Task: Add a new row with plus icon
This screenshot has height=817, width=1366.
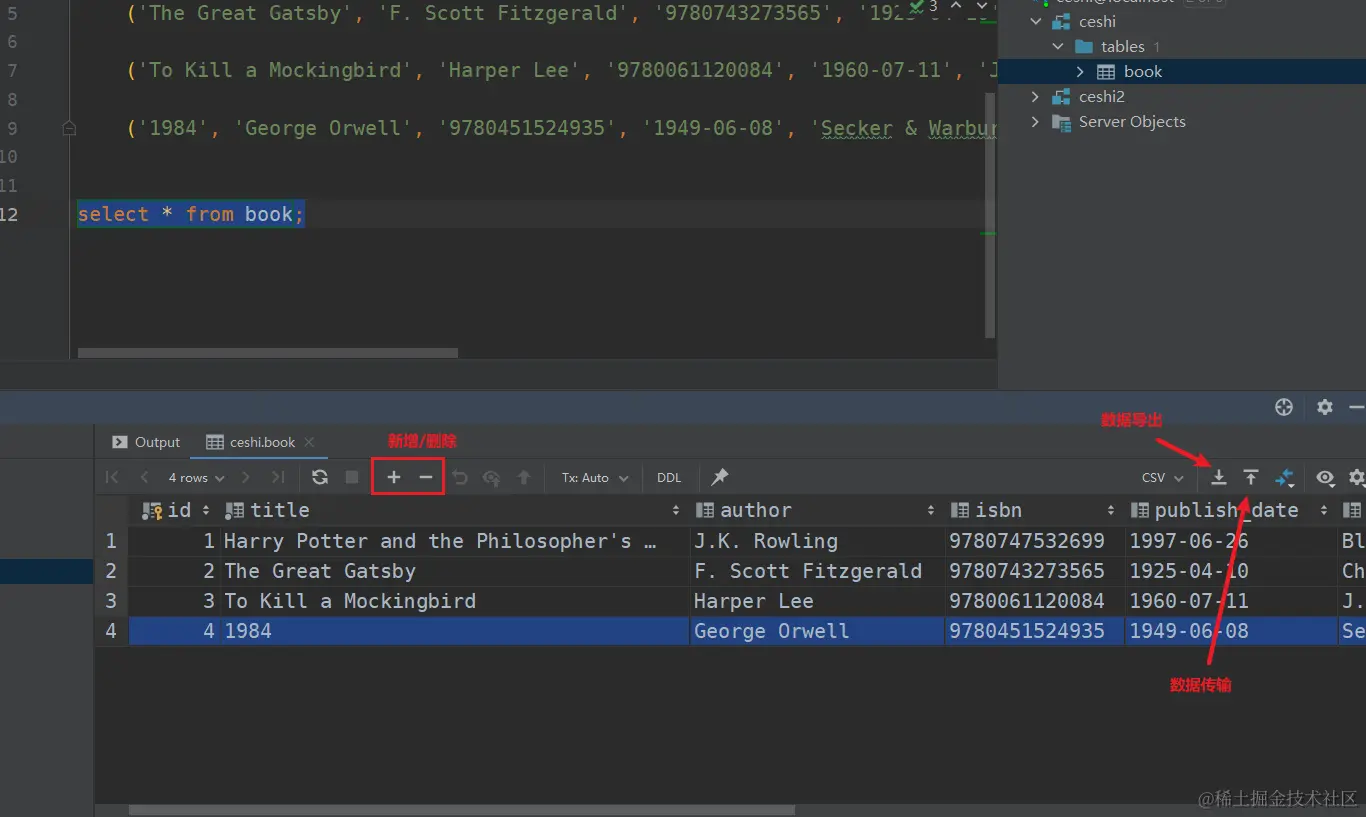Action: [x=394, y=478]
